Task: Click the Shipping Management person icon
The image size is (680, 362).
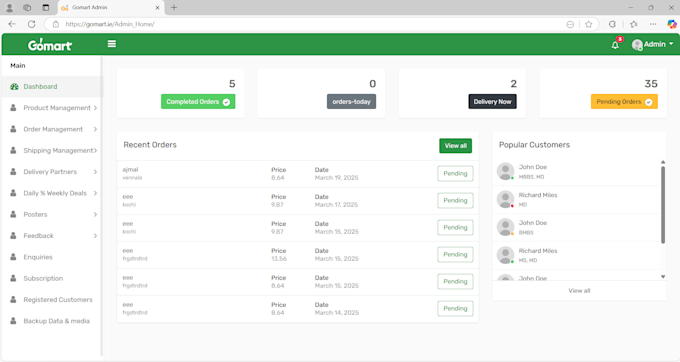Action: [x=13, y=150]
